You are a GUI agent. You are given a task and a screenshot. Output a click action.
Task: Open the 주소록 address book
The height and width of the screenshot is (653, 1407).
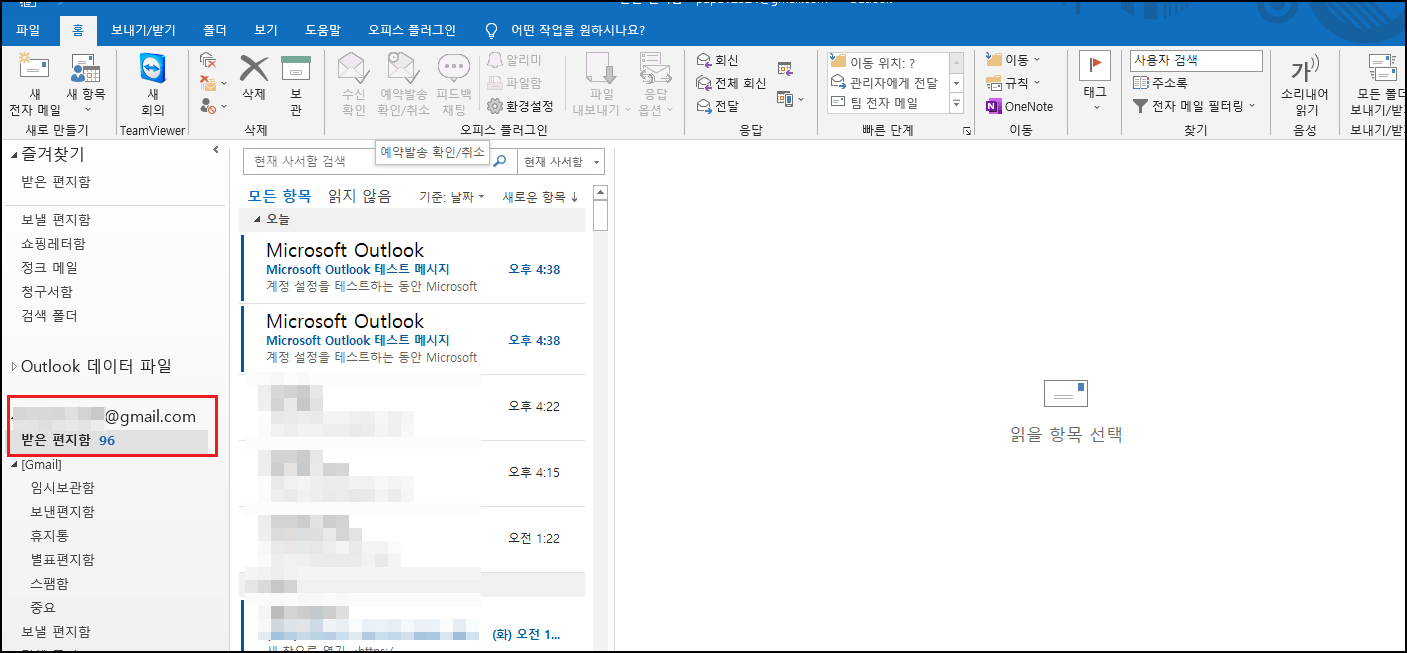coord(1160,83)
